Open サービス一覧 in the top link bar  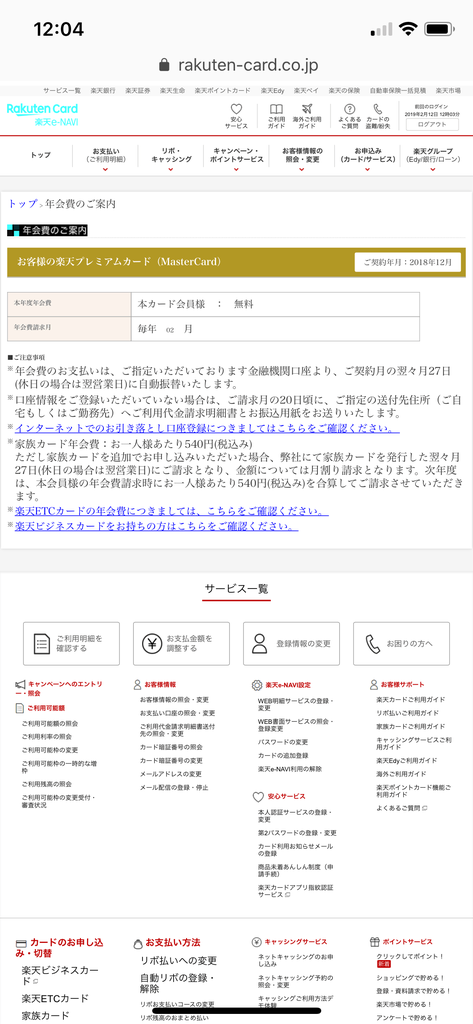[x=62, y=90]
